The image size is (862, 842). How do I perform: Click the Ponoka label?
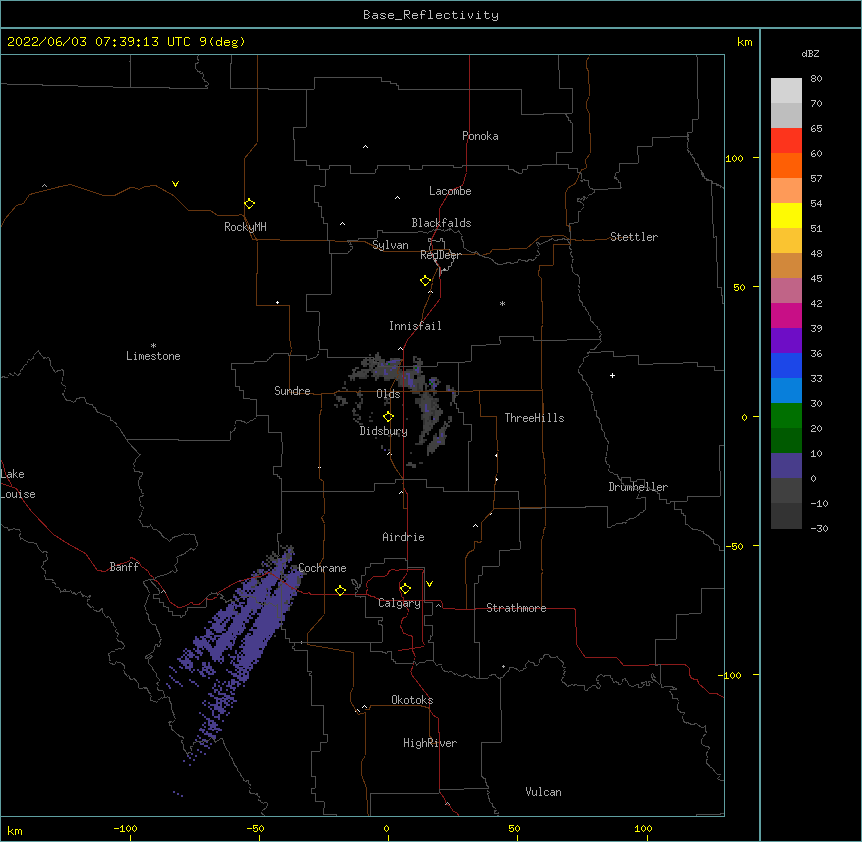pos(480,136)
